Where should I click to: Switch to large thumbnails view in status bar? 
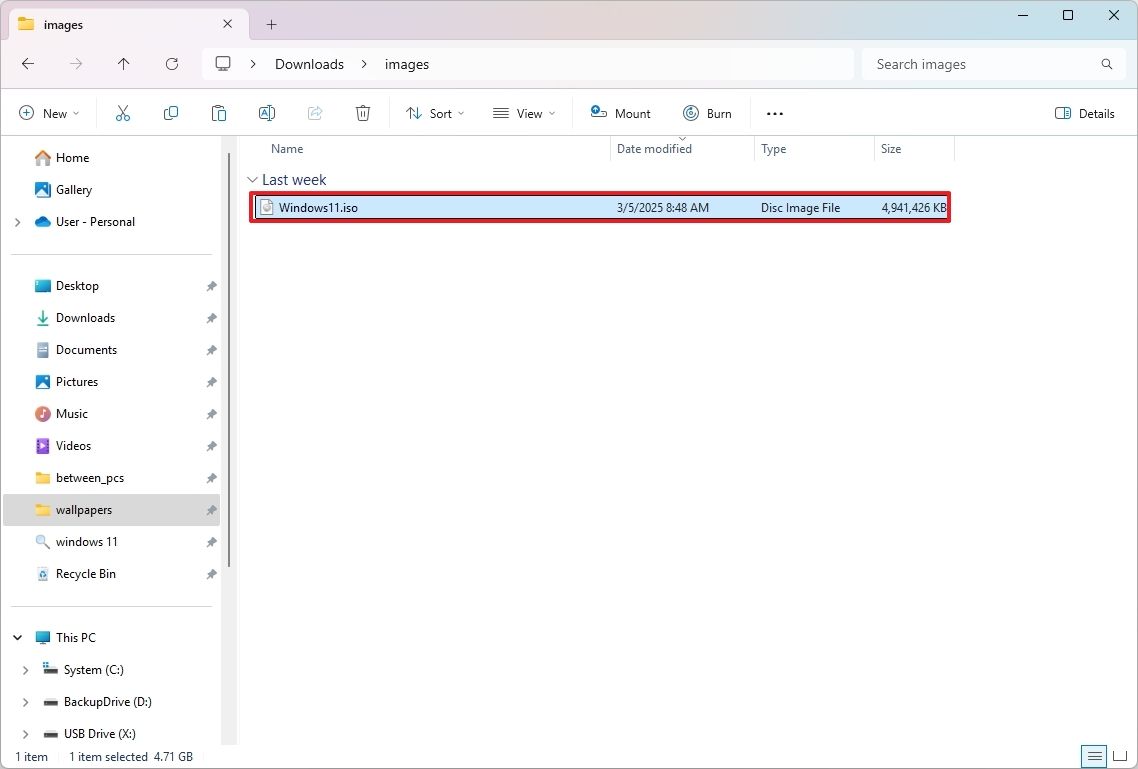[1120, 757]
